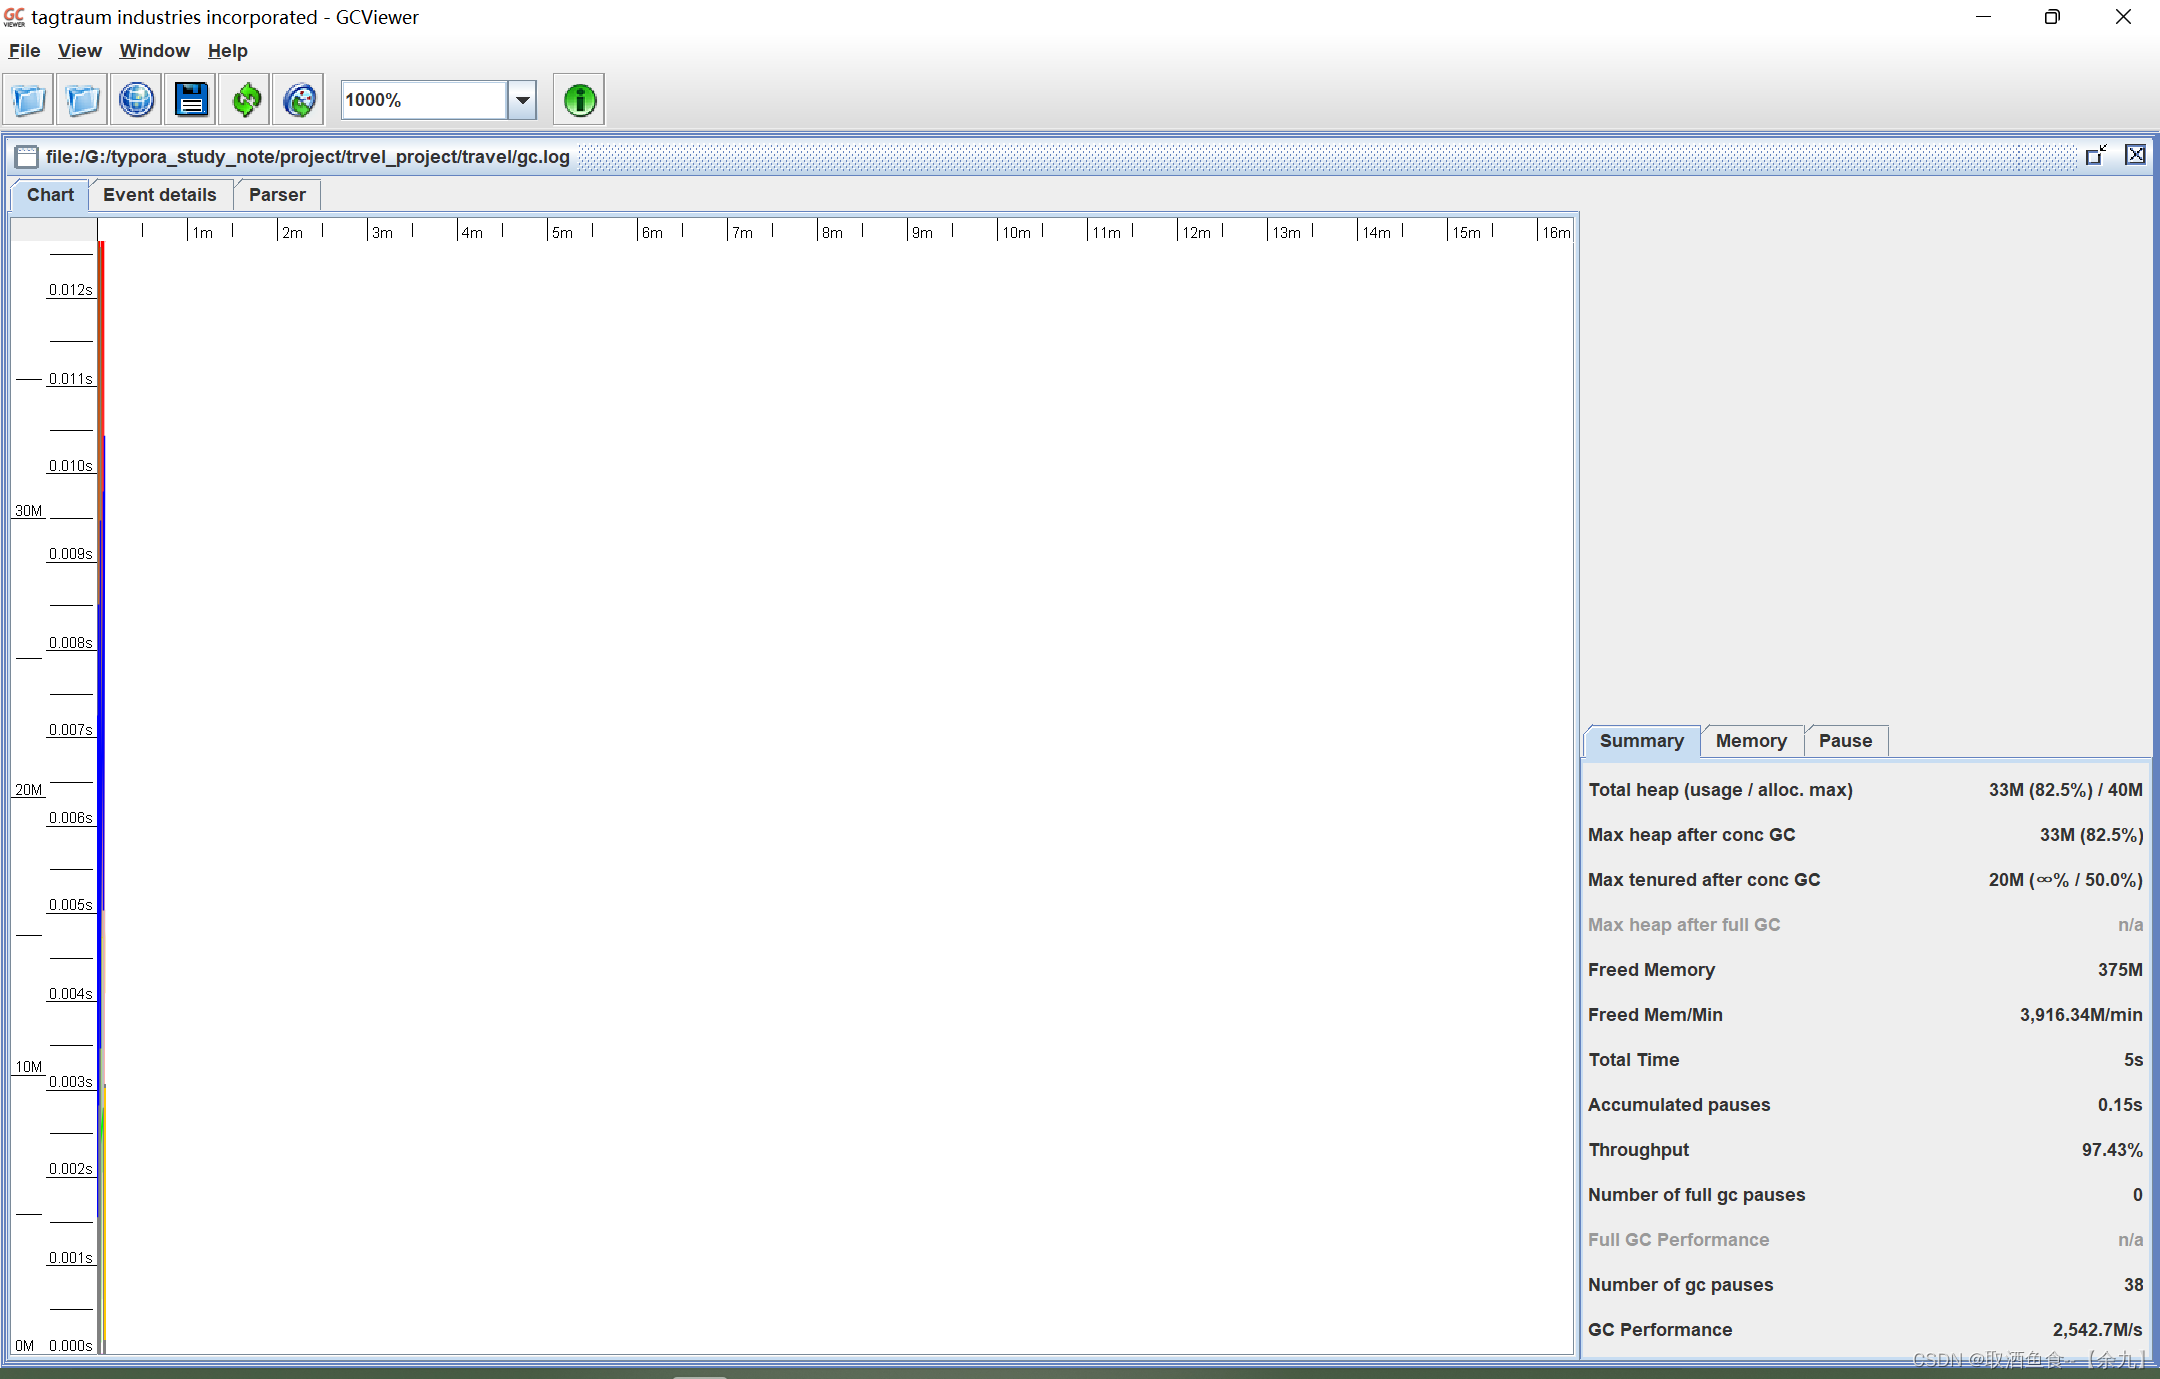Click the Add File folder icon
Viewport: 2160px width, 1379px height.
point(82,100)
